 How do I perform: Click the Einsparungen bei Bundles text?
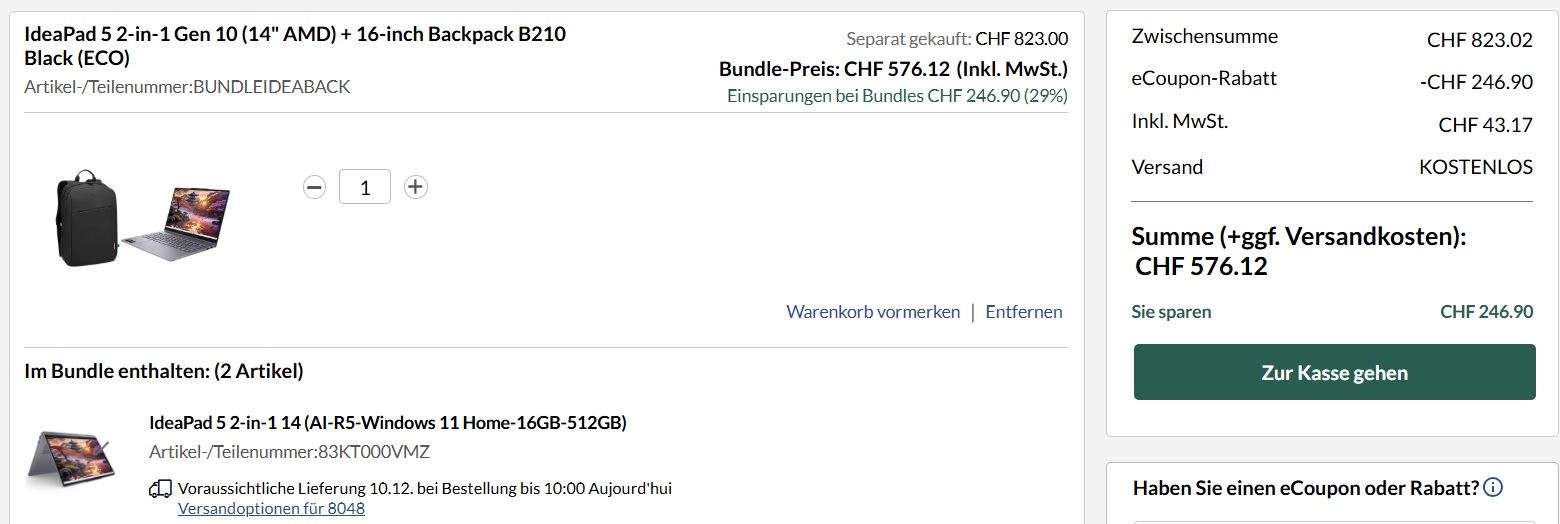897,96
